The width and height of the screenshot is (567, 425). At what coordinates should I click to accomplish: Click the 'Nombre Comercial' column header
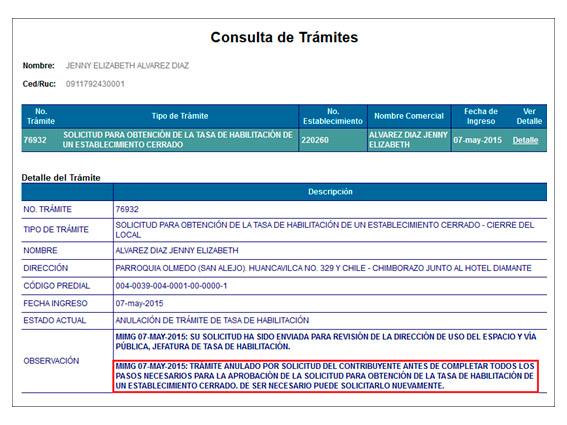tap(409, 116)
